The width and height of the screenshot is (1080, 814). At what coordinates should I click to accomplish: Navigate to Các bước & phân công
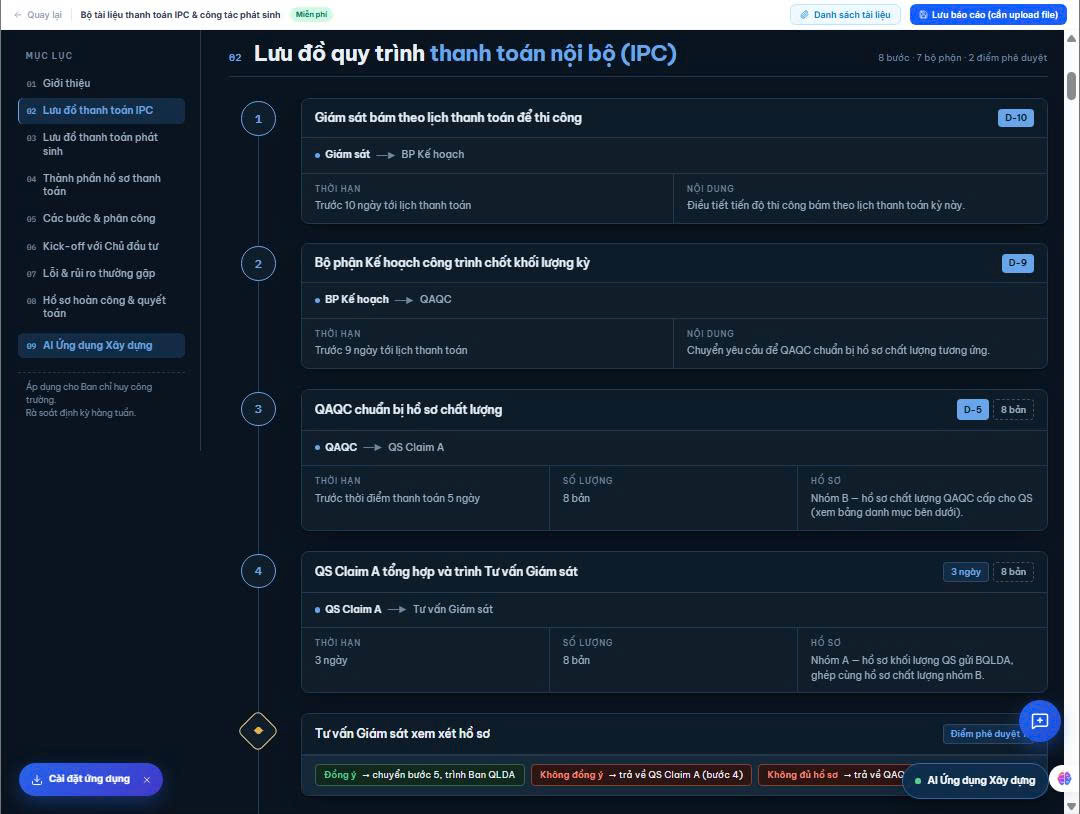[101, 218]
